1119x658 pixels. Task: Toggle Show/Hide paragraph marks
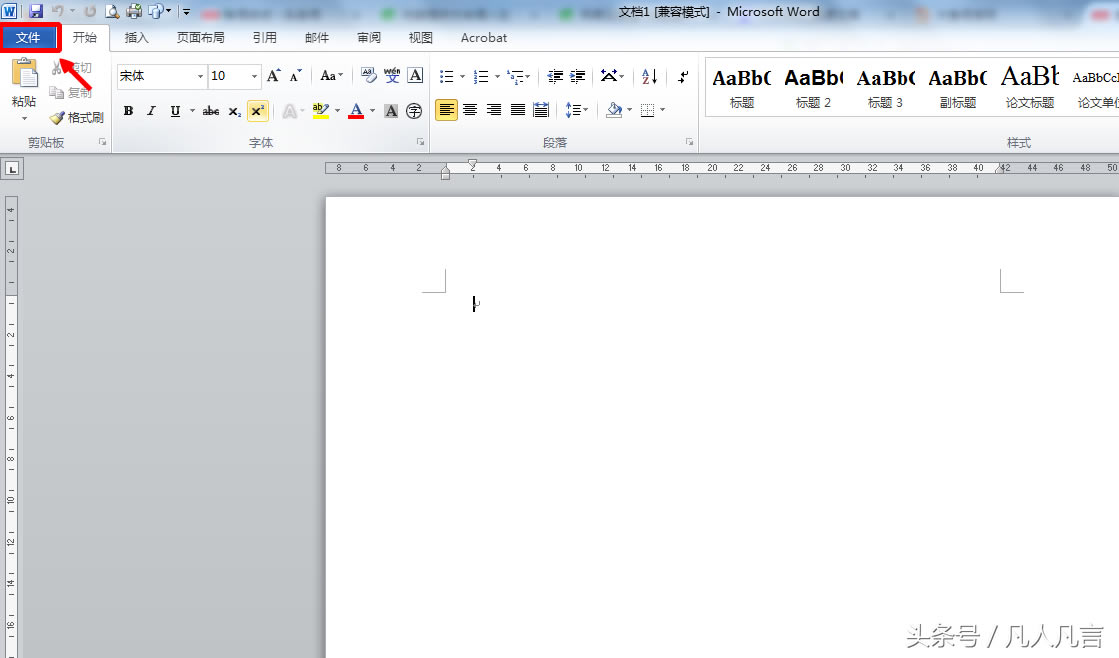pos(682,76)
